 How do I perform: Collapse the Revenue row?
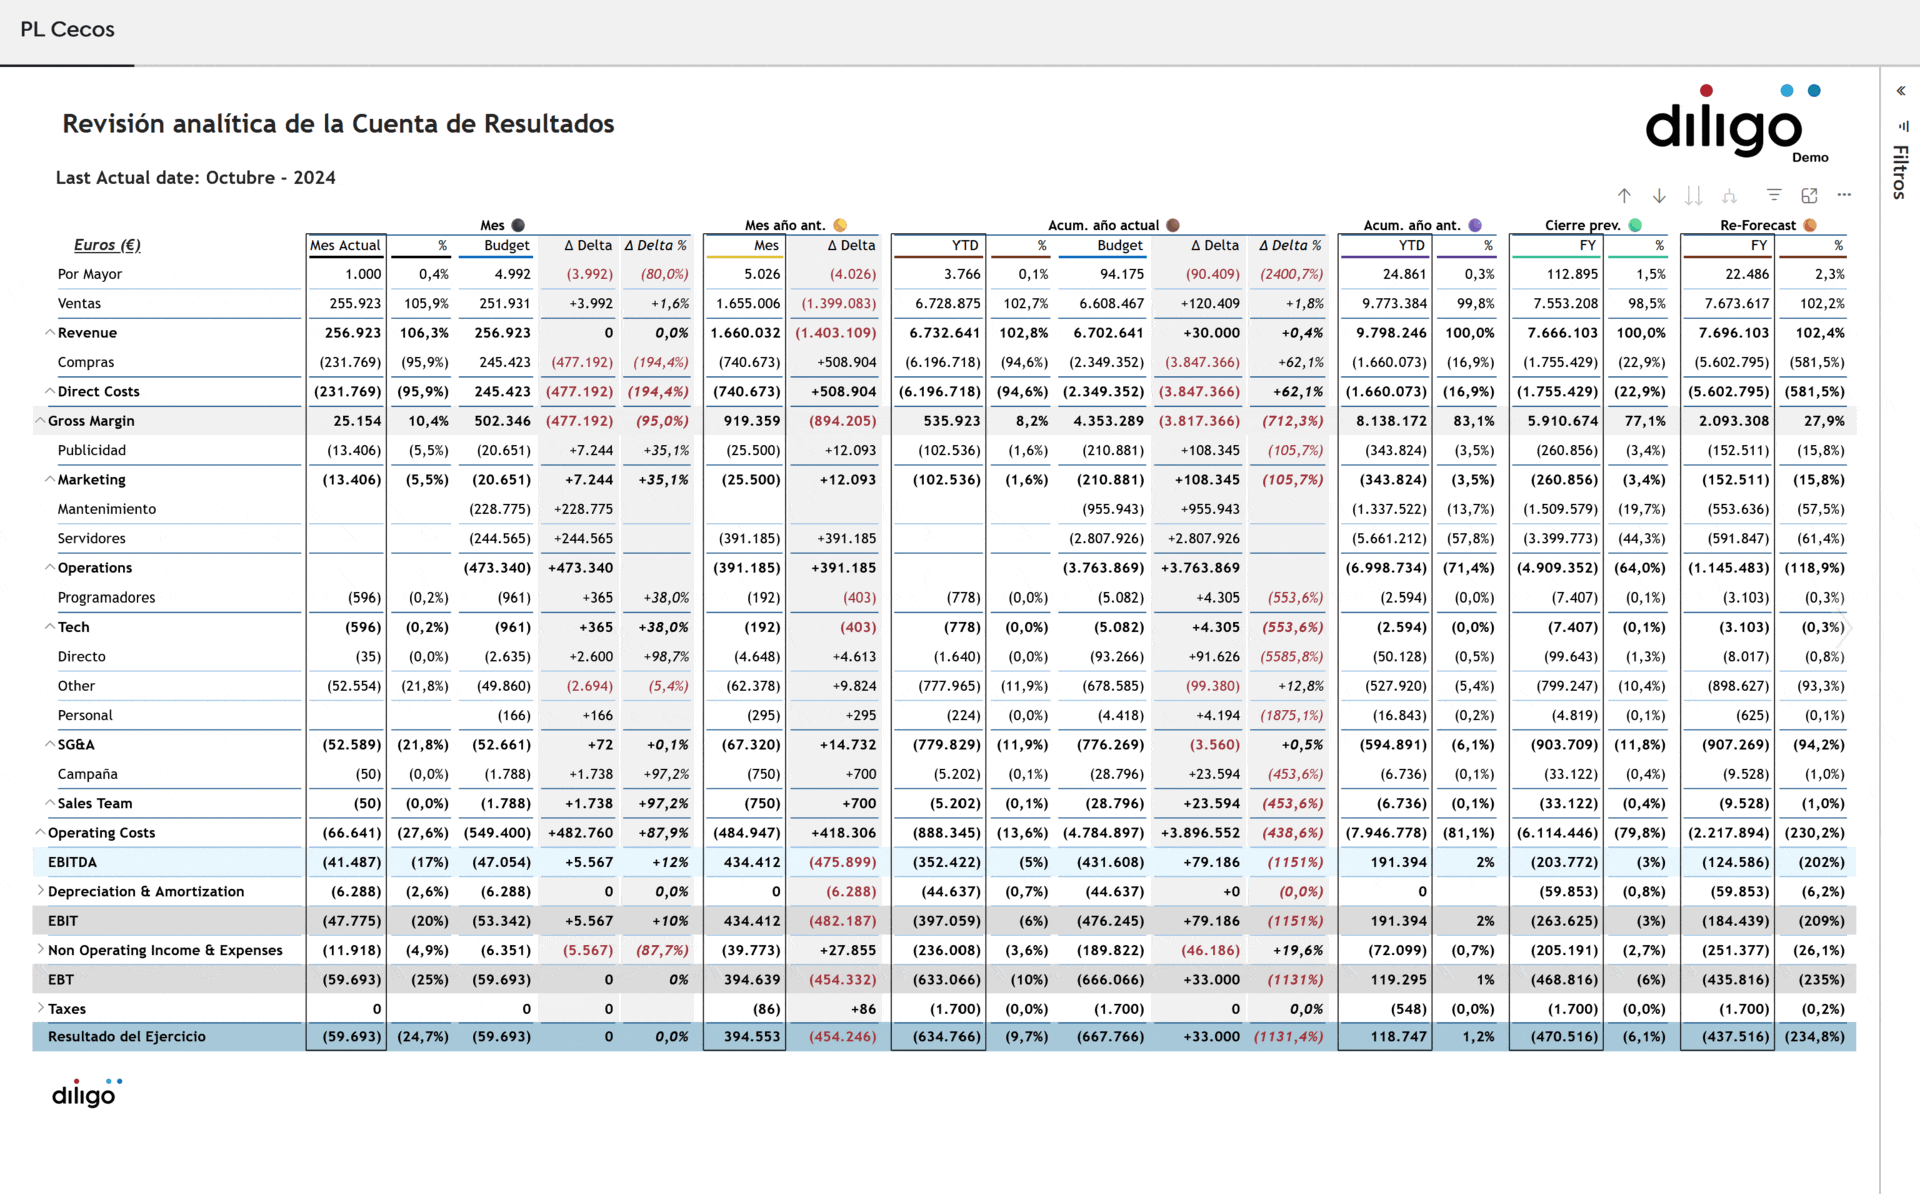(50, 332)
